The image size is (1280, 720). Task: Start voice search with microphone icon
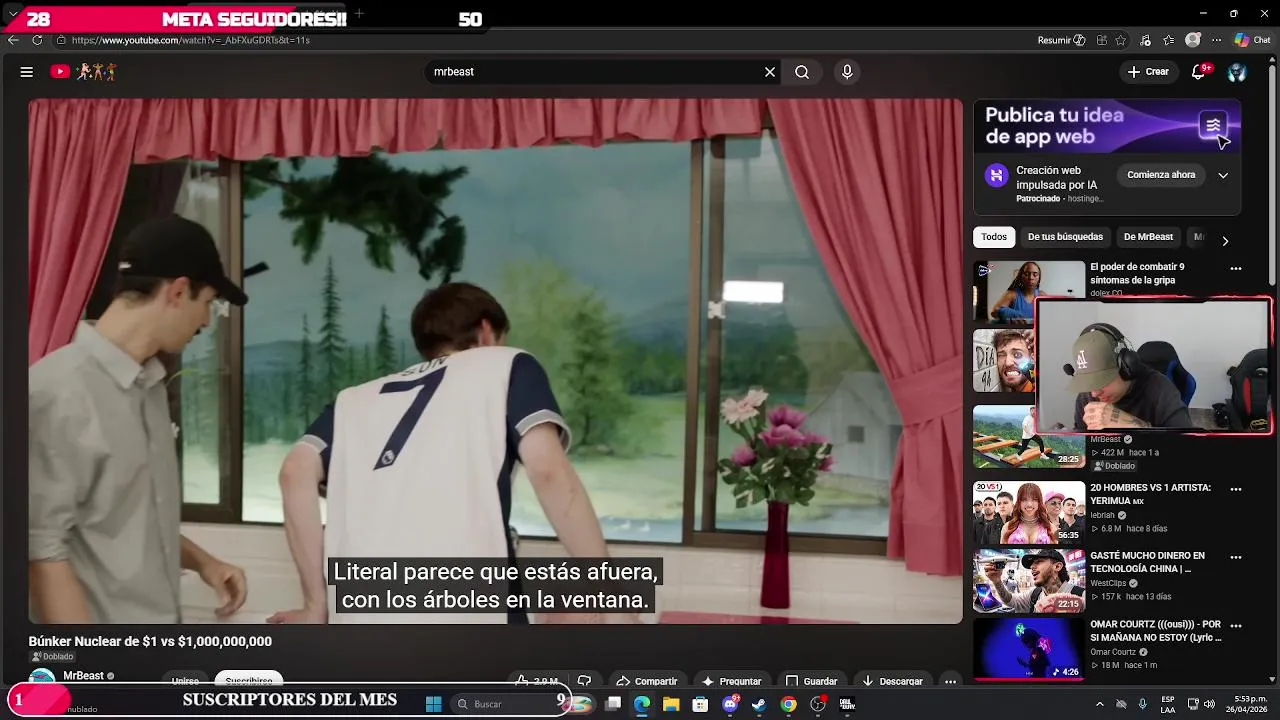tap(847, 72)
